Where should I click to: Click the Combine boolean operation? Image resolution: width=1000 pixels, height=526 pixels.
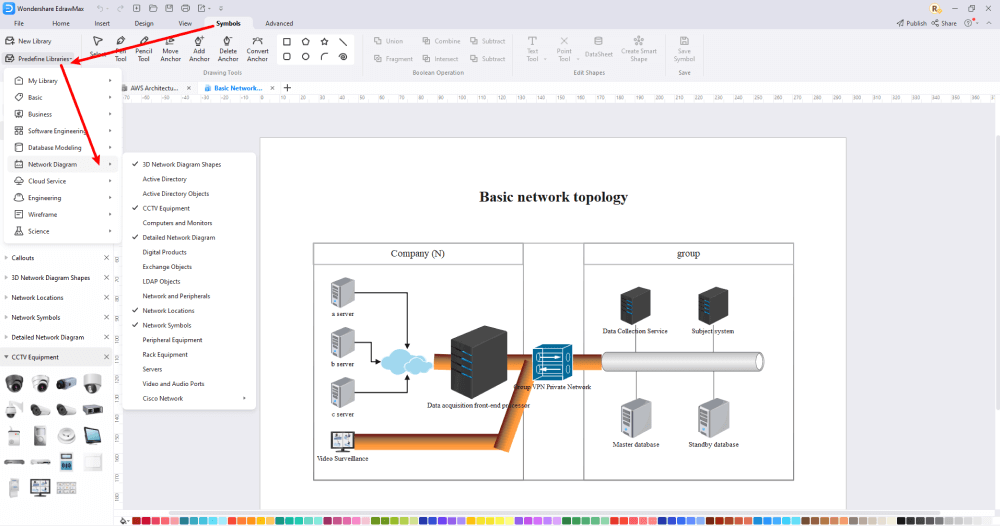coord(441,41)
